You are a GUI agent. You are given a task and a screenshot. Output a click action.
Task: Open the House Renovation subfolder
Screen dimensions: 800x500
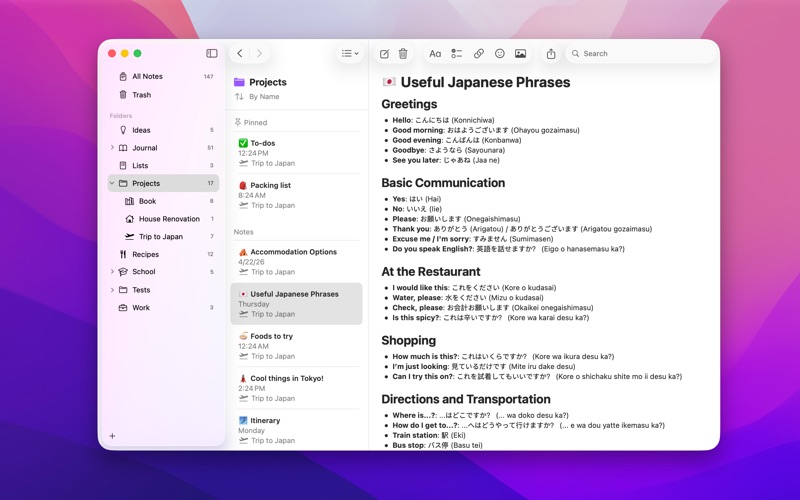coord(163,219)
